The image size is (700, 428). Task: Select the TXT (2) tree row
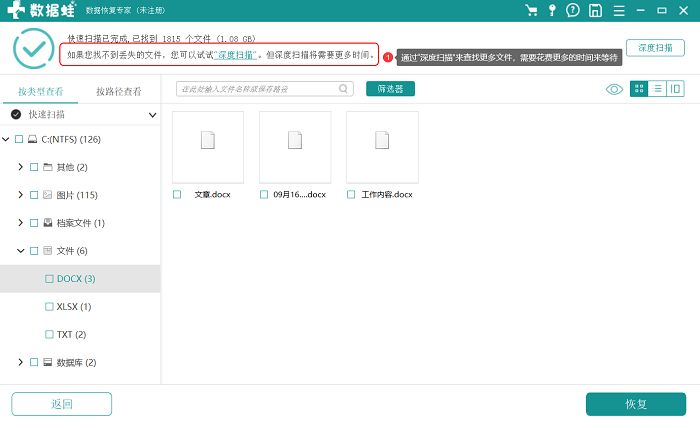coord(80,334)
